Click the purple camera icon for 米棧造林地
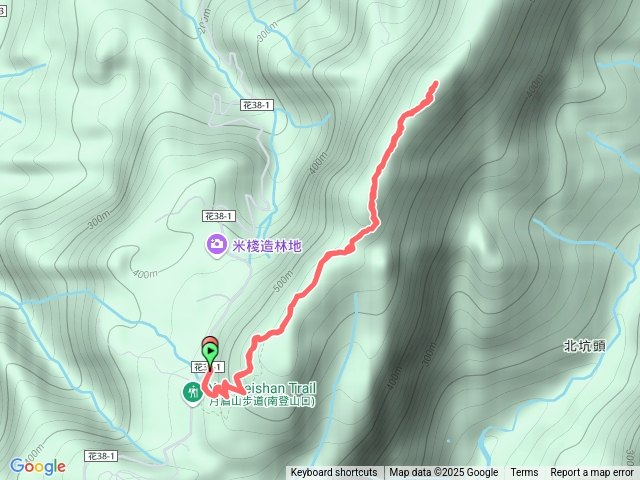 (217, 246)
